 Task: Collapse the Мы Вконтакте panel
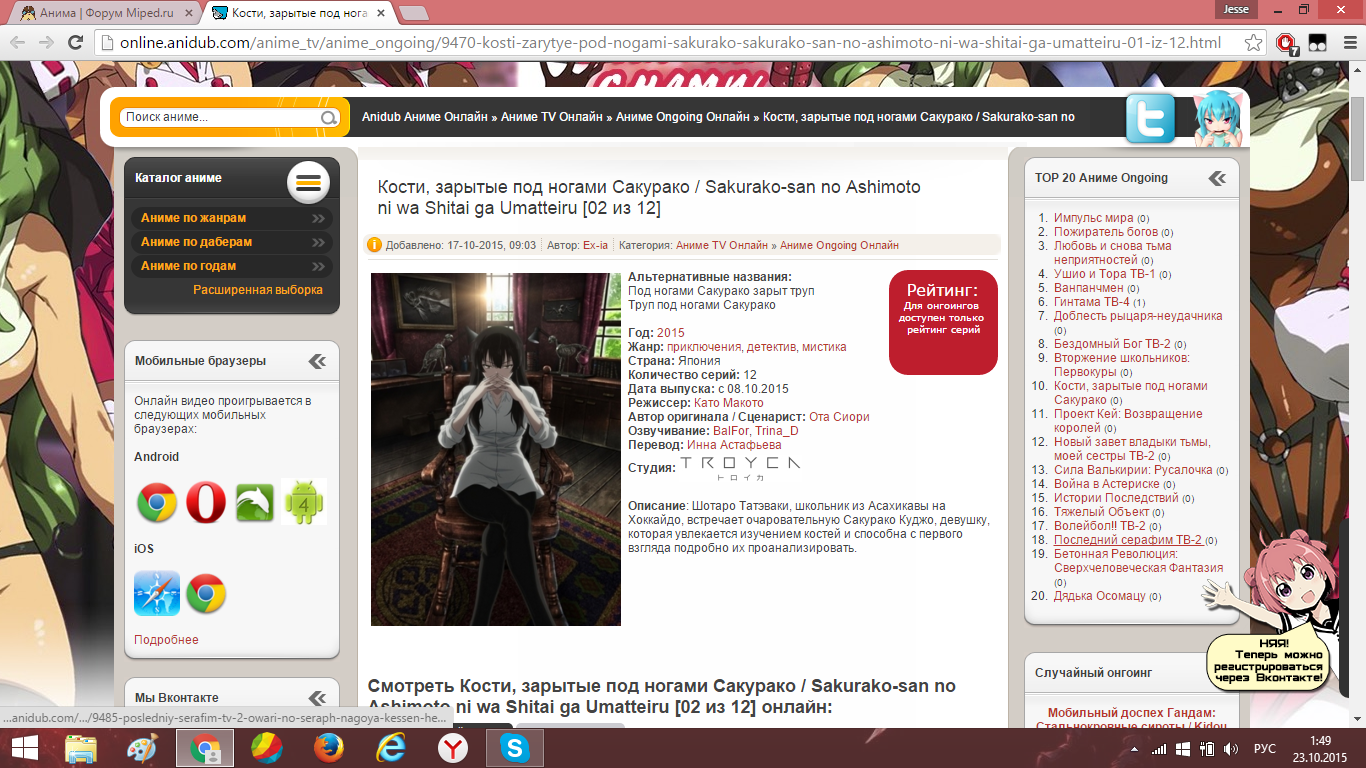317,698
